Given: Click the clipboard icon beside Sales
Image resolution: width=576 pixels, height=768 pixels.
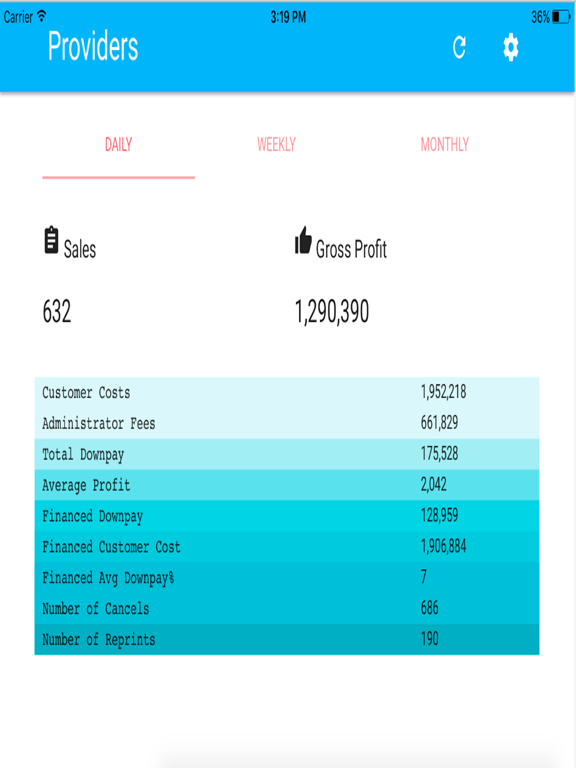Looking at the screenshot, I should coord(51,240).
